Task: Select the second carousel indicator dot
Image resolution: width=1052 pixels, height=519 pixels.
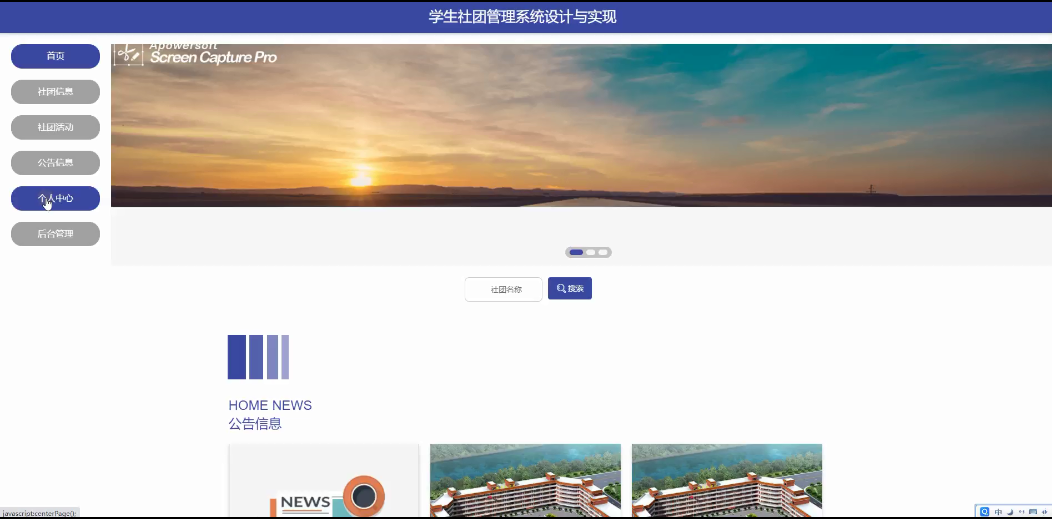Action: point(590,252)
